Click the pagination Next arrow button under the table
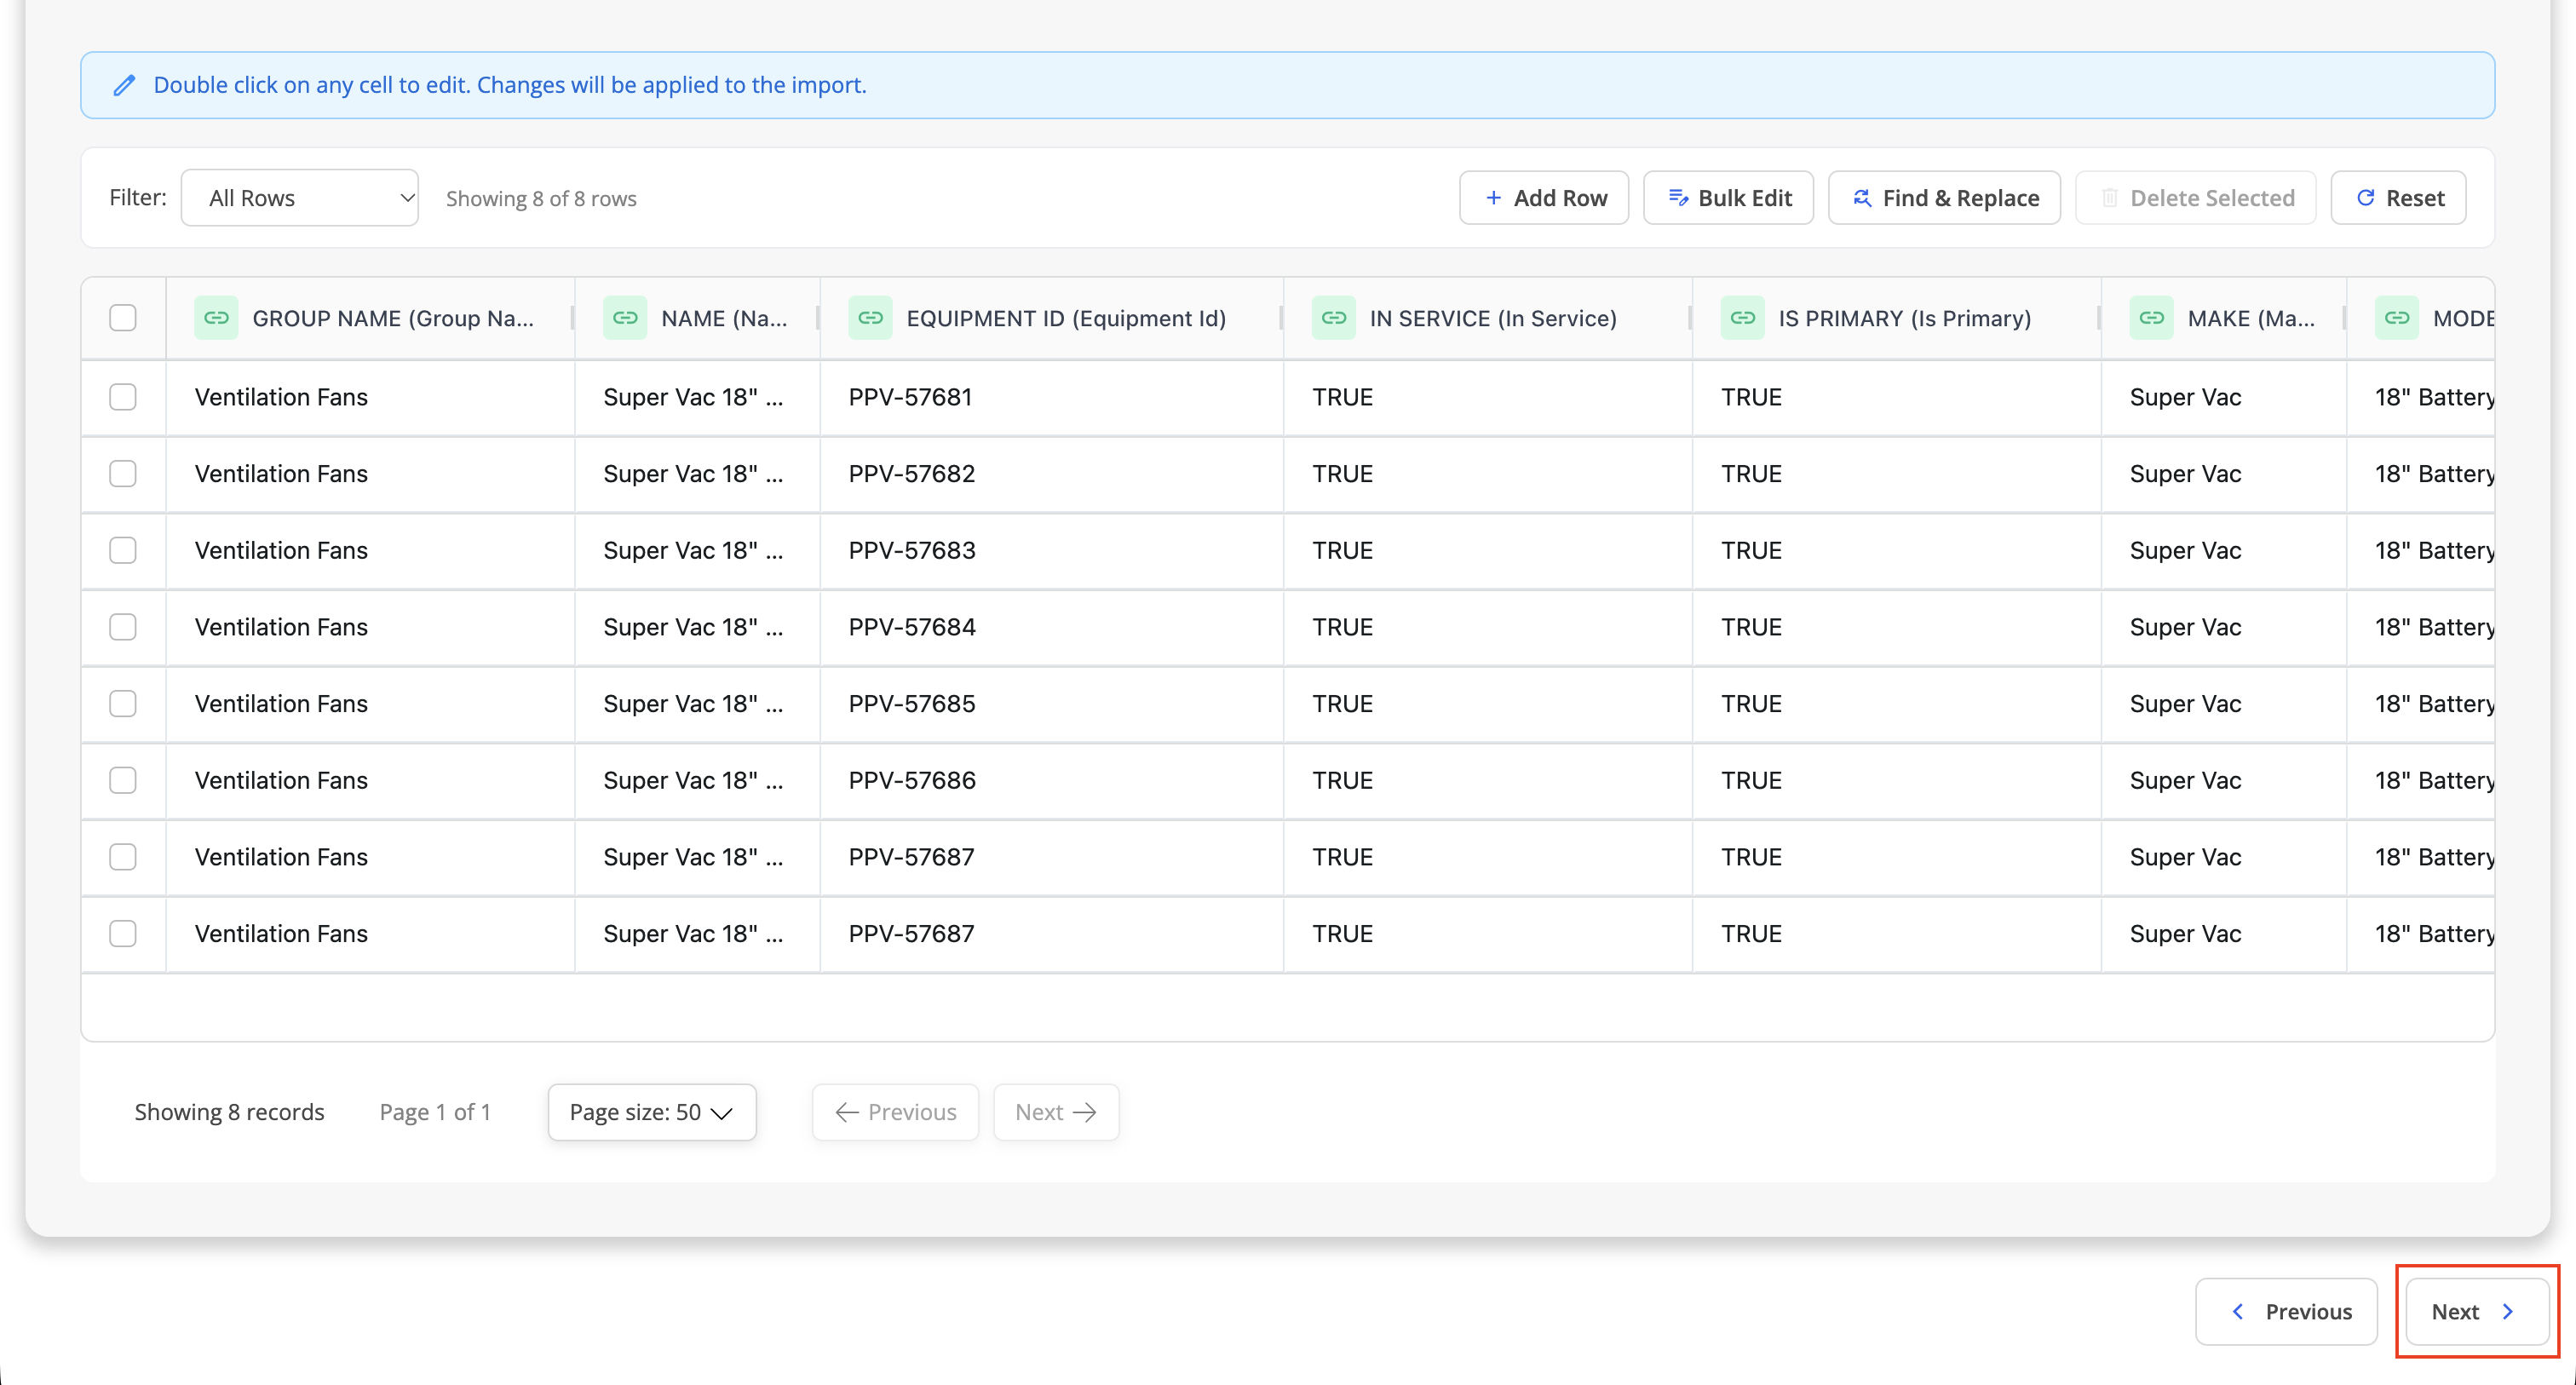The width and height of the screenshot is (2576, 1385). (x=1056, y=1112)
